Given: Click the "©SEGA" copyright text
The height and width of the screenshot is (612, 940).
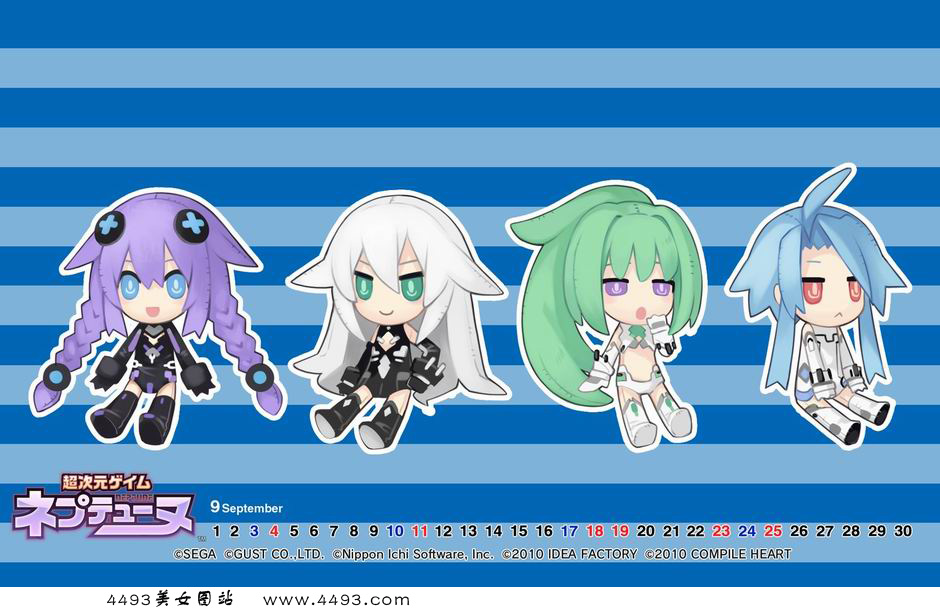Looking at the screenshot, I should [195, 554].
